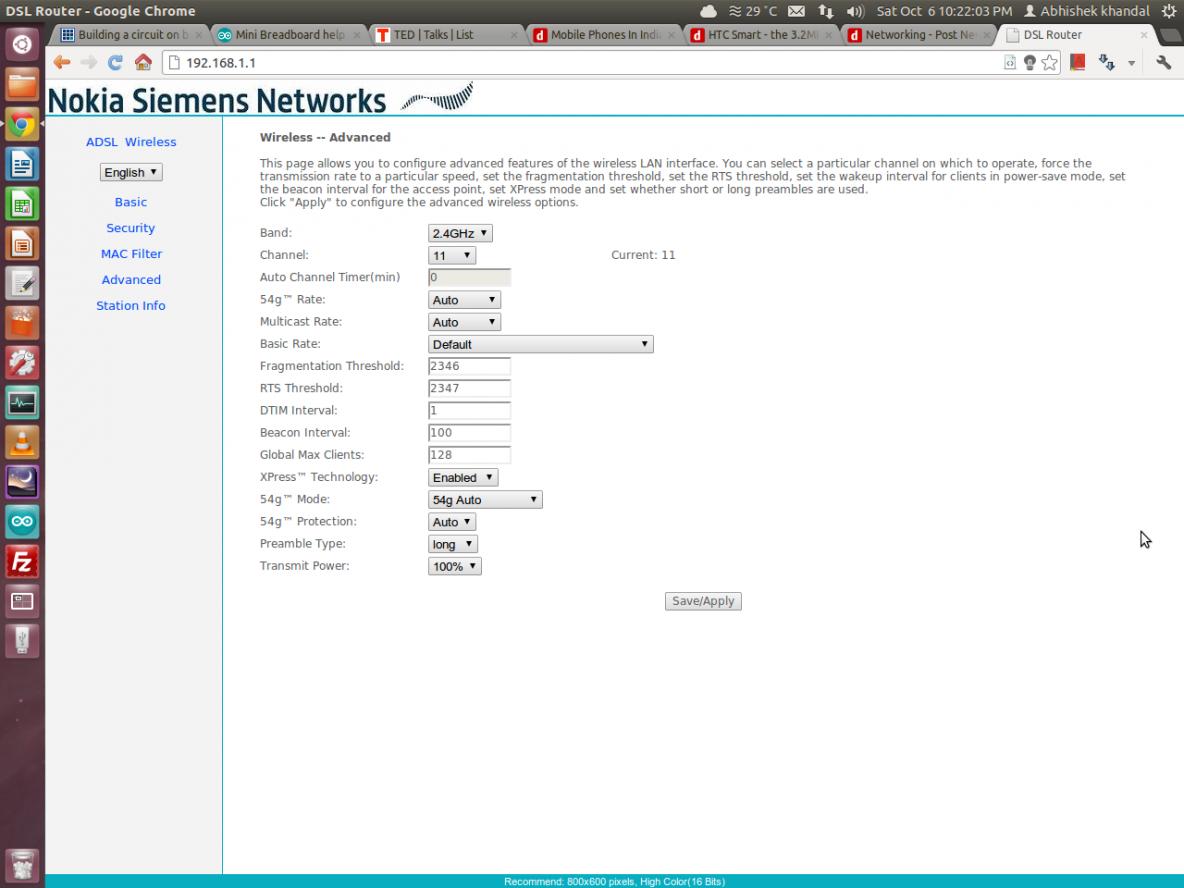Change XPress Technology Enabled dropdown
This screenshot has width=1184, height=888.
tap(463, 478)
